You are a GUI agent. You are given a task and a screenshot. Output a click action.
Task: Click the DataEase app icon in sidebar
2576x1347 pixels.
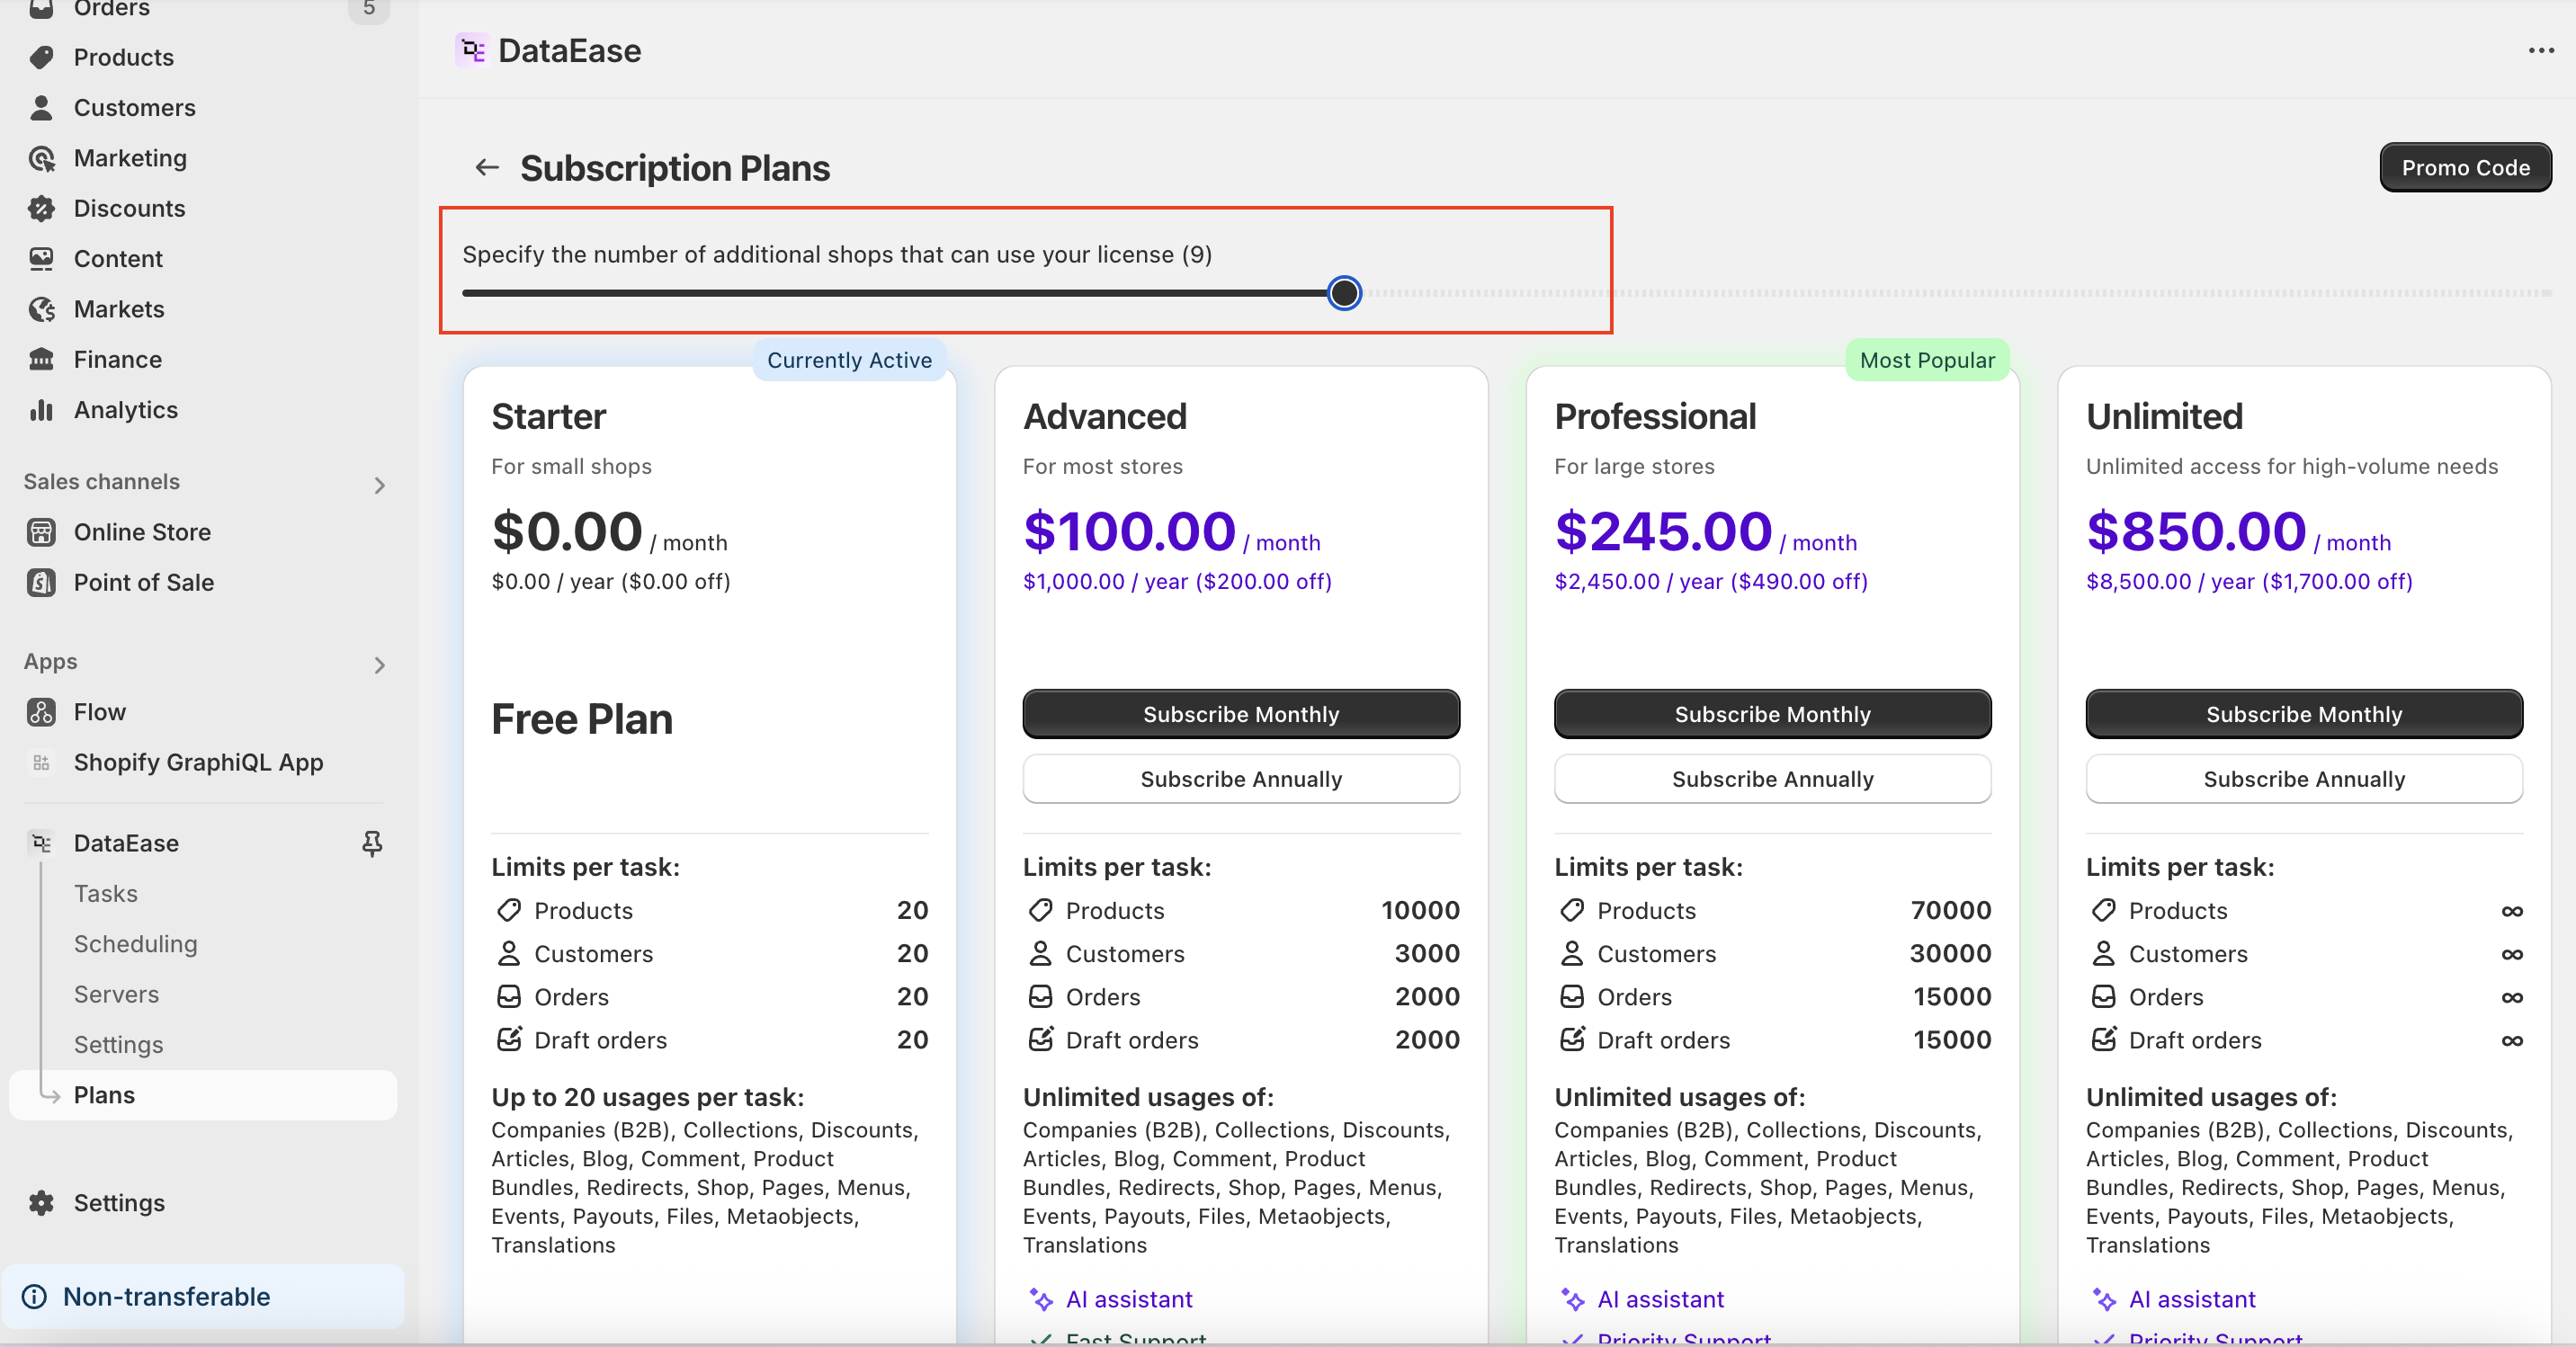[x=41, y=843]
